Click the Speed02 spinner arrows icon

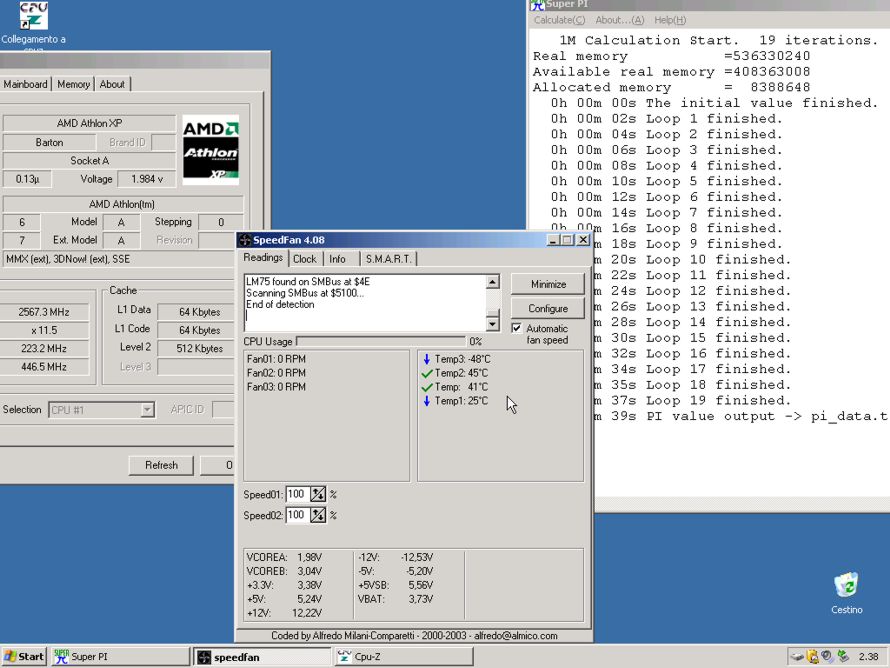coord(318,515)
